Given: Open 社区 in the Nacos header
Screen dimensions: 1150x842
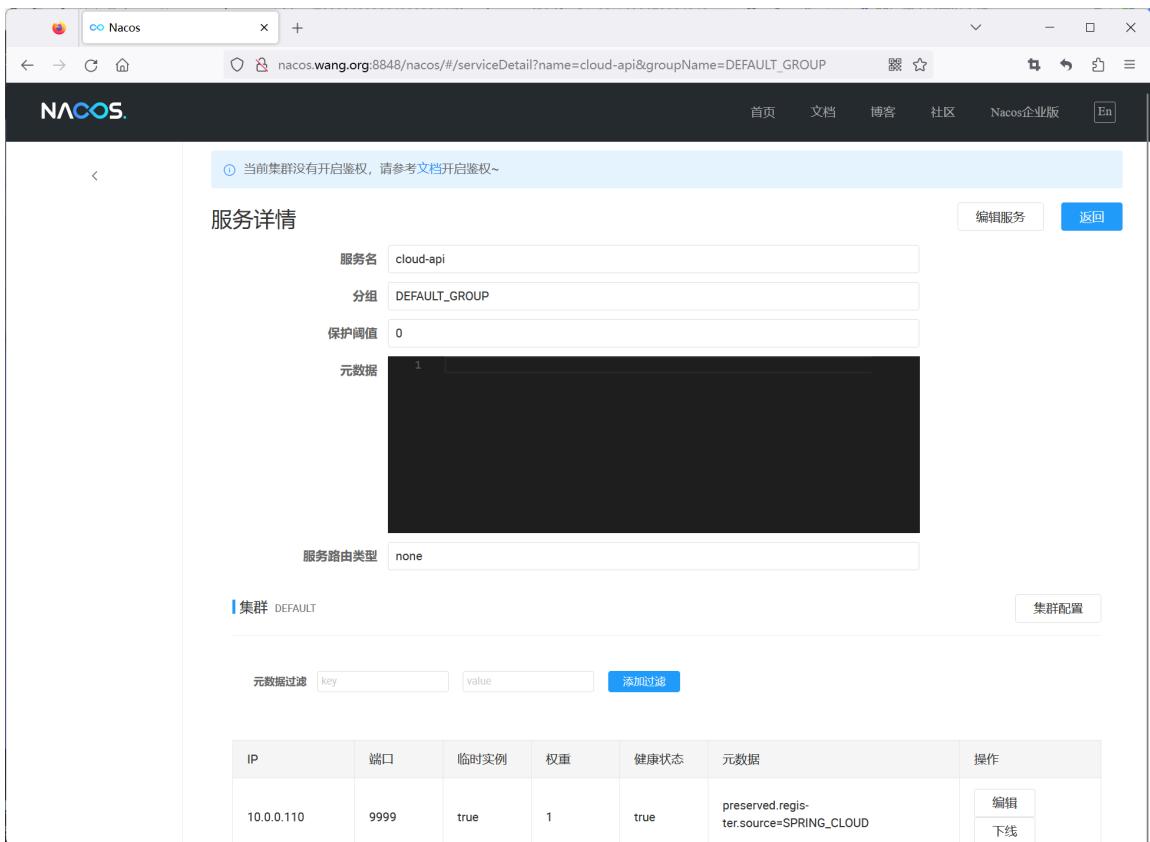Looking at the screenshot, I should click(x=942, y=112).
